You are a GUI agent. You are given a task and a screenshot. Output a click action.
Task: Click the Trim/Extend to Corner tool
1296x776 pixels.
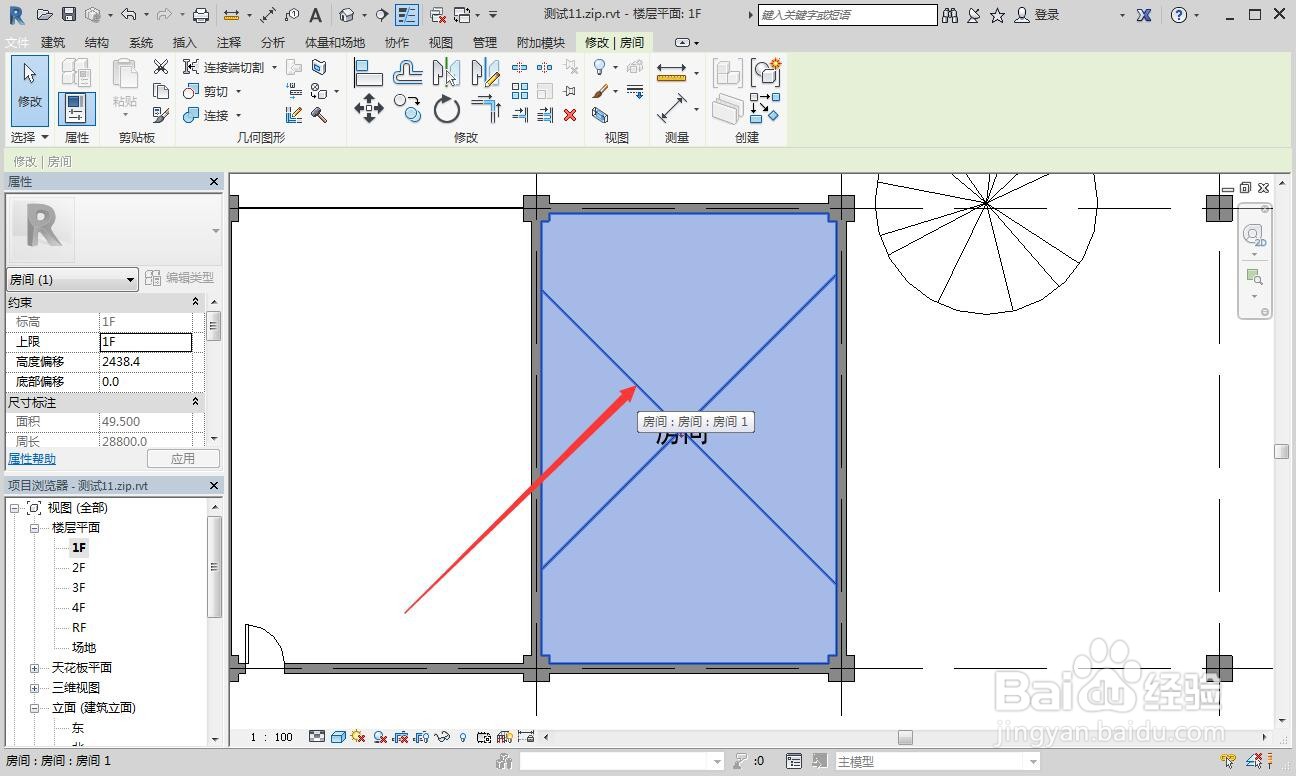[x=485, y=108]
